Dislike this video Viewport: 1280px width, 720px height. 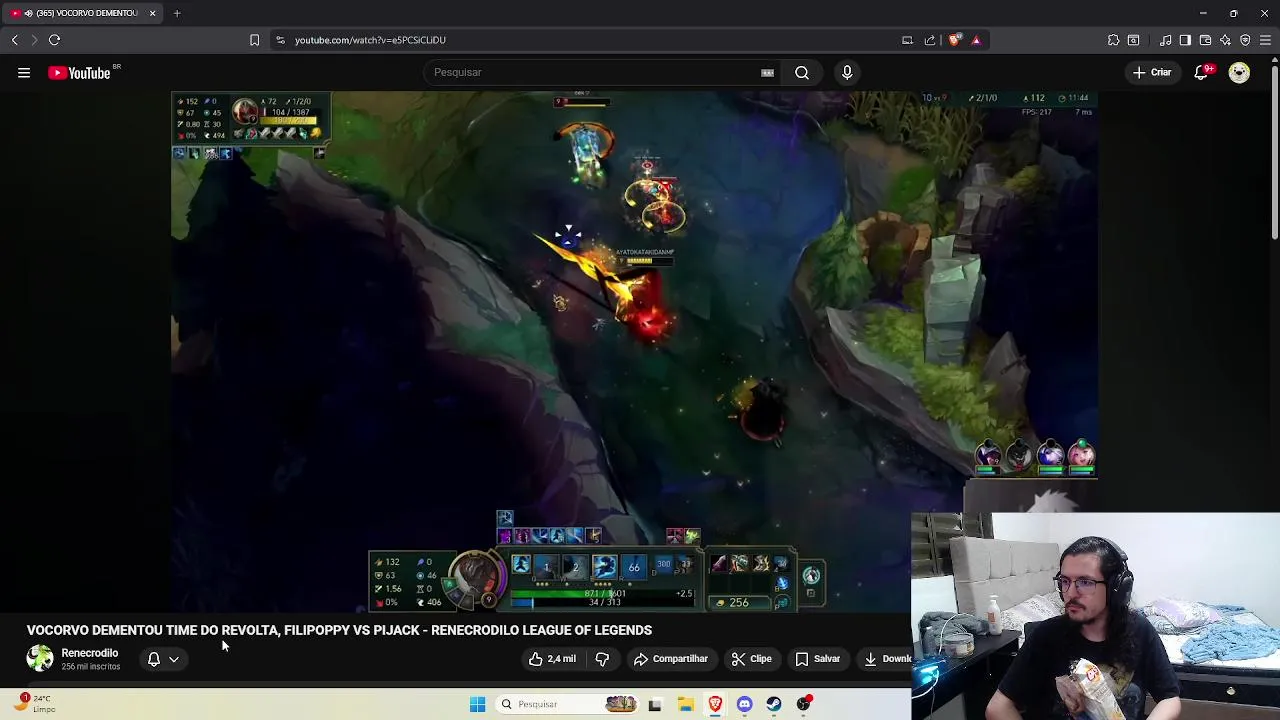pyautogui.click(x=602, y=659)
